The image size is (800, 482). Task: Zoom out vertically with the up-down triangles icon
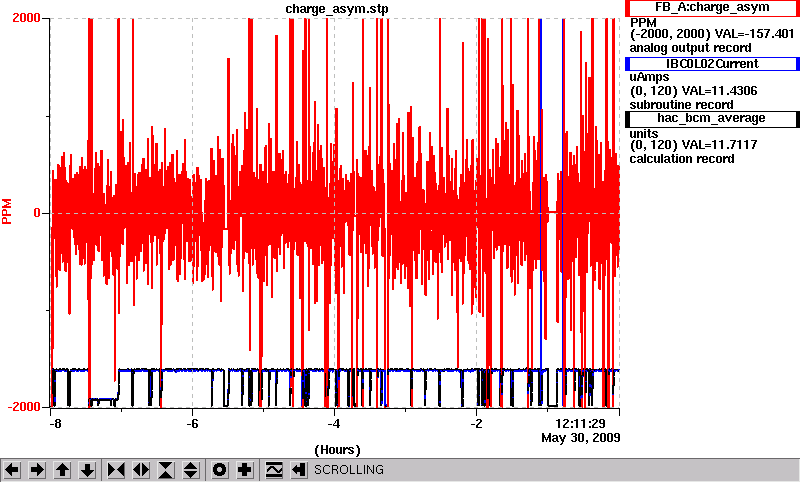click(191, 470)
